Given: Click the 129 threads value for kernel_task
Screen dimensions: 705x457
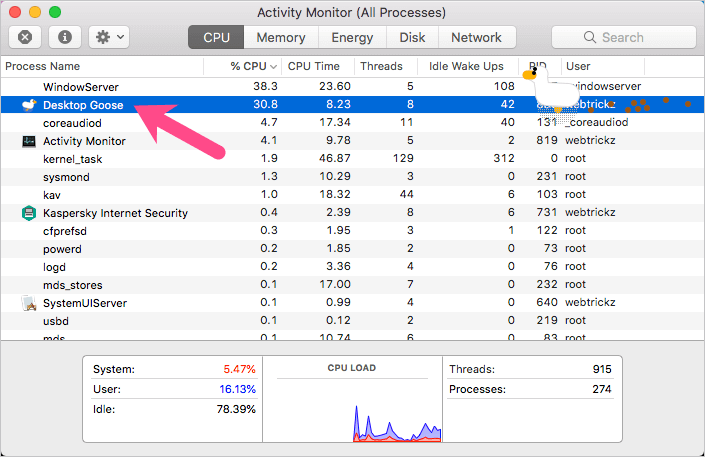Looking at the screenshot, I should tap(403, 158).
